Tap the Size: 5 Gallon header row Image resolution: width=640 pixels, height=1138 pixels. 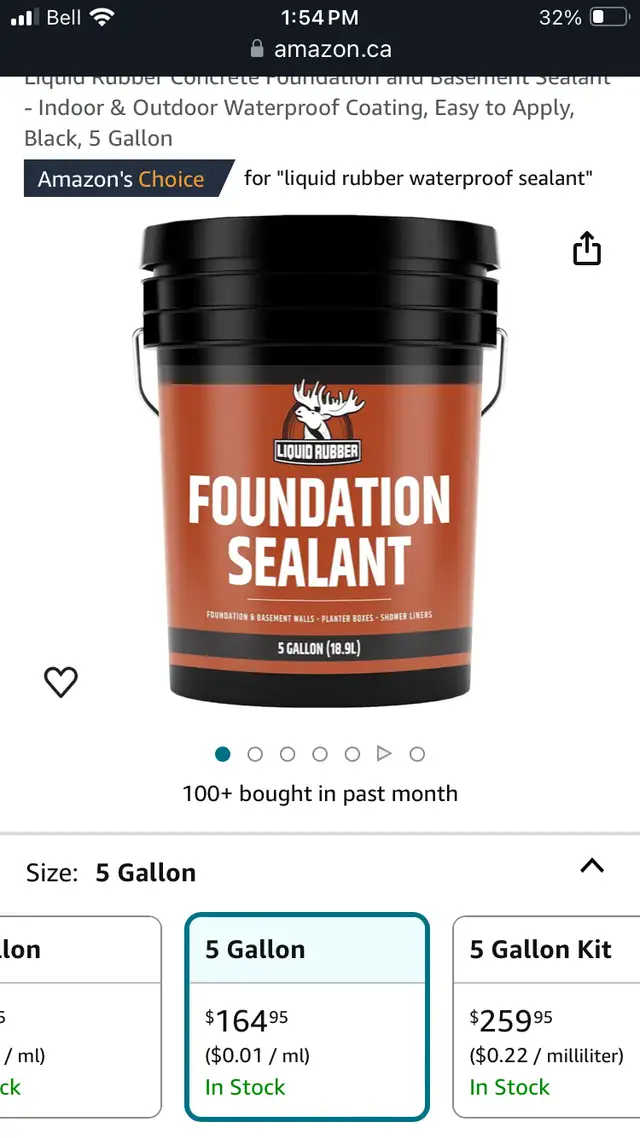tap(320, 872)
